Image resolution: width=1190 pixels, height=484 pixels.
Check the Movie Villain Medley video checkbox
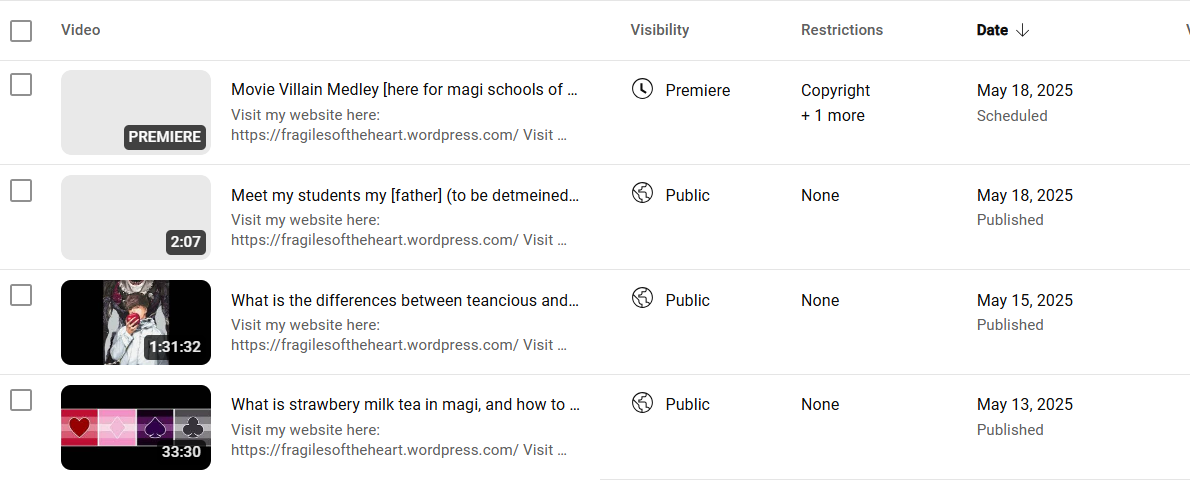click(21, 85)
